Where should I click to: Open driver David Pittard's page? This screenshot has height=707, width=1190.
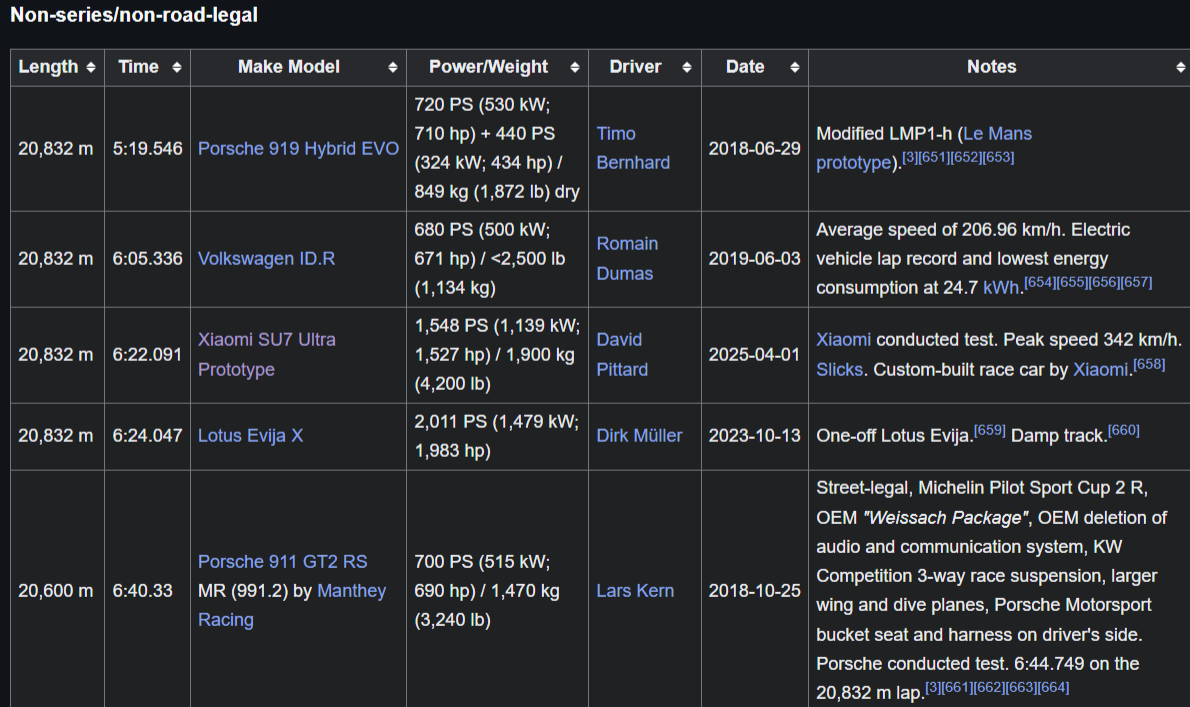point(622,354)
